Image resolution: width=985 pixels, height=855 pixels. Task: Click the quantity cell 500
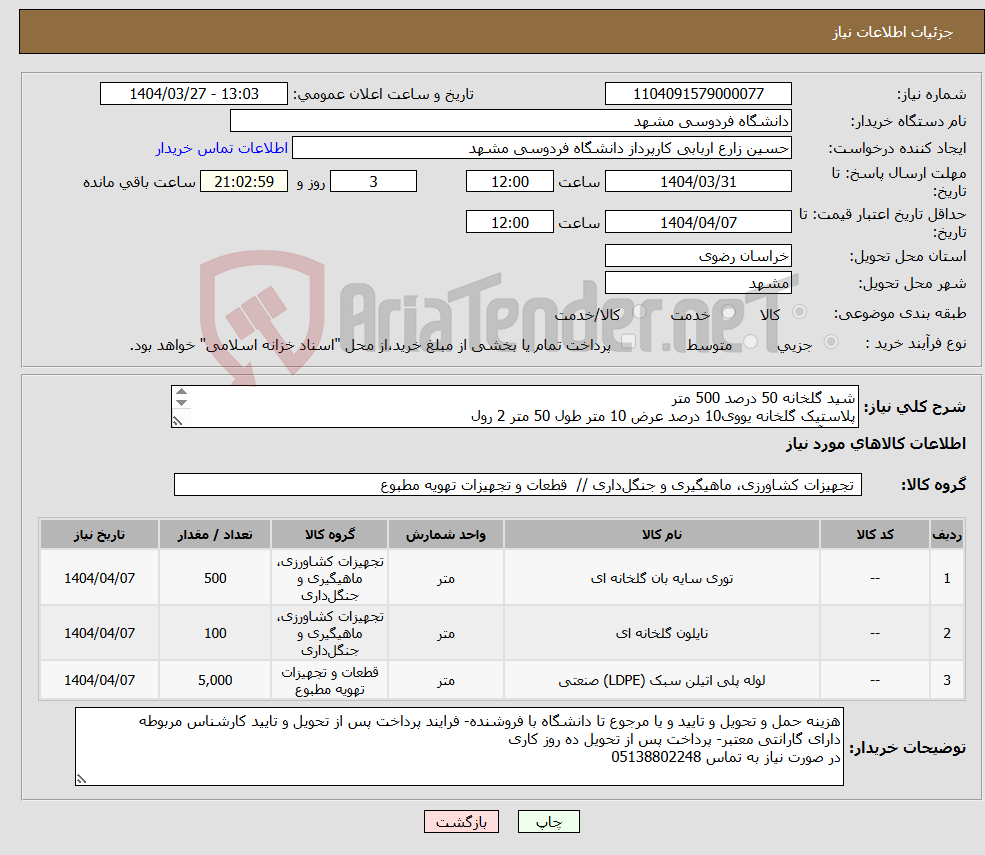coord(215,578)
